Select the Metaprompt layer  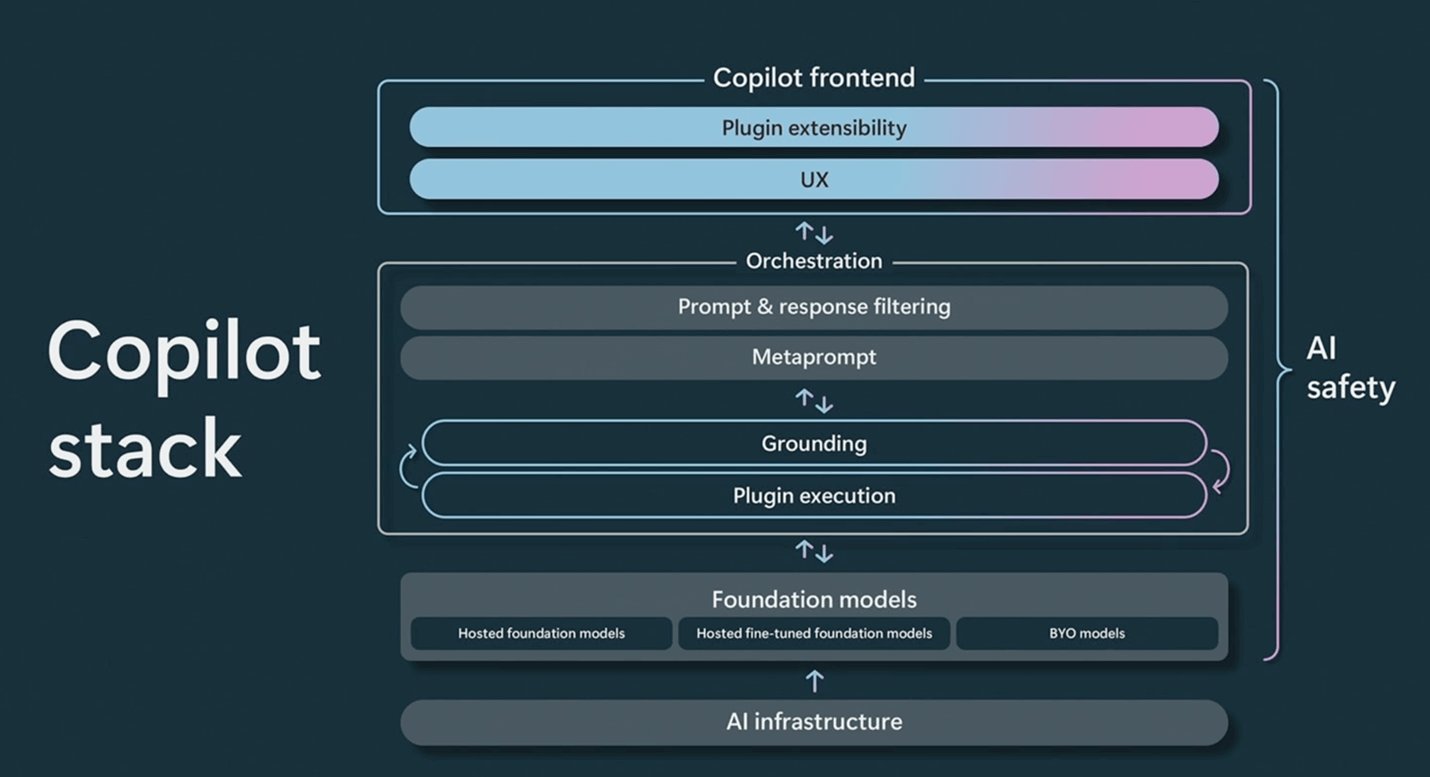pyautogui.click(x=814, y=357)
